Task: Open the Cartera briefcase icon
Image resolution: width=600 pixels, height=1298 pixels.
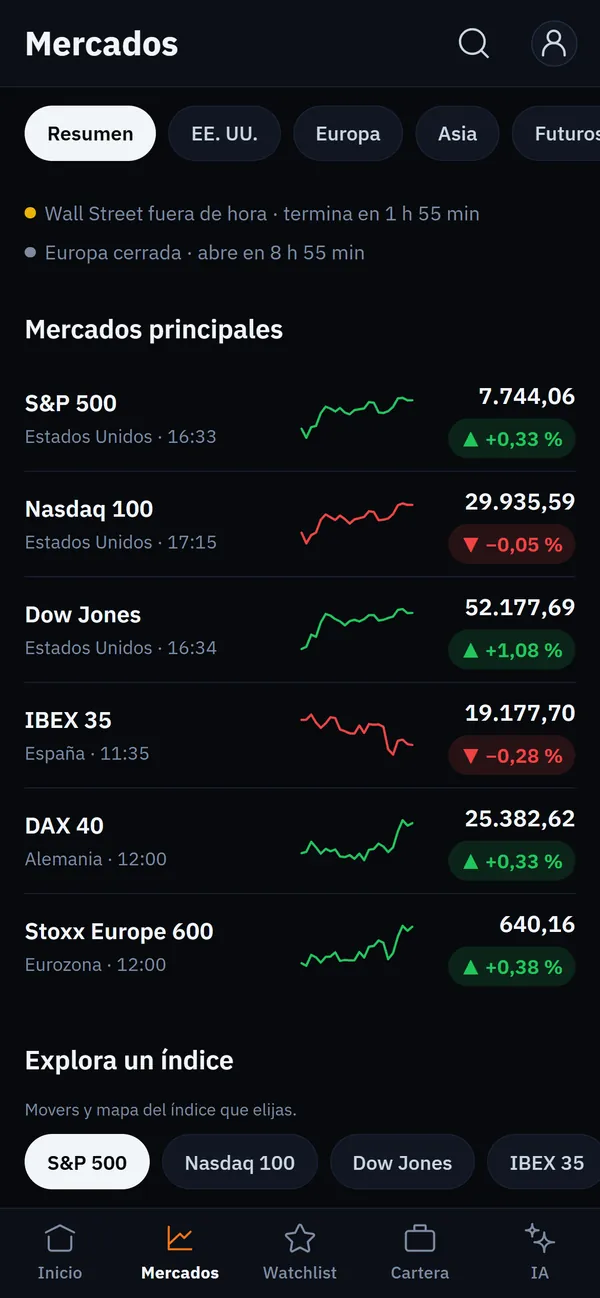Action: tap(420, 1239)
